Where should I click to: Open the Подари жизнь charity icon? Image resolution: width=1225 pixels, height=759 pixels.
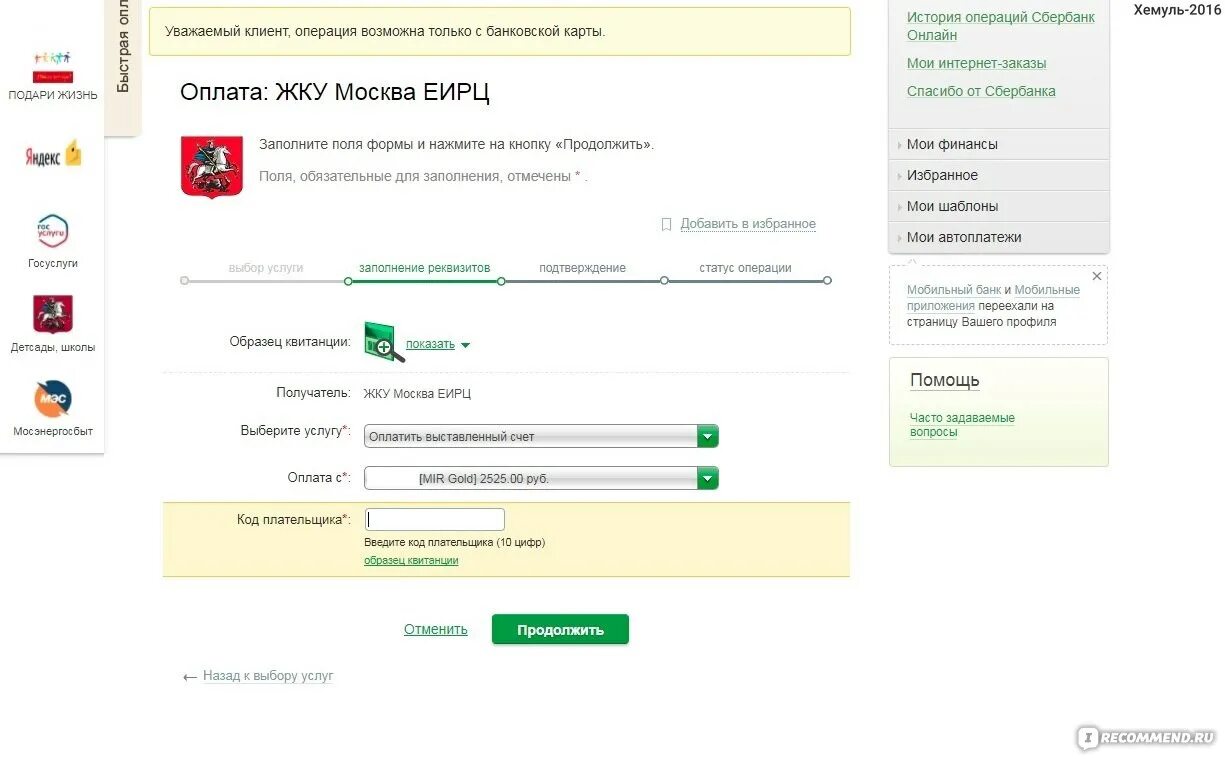pyautogui.click(x=53, y=67)
